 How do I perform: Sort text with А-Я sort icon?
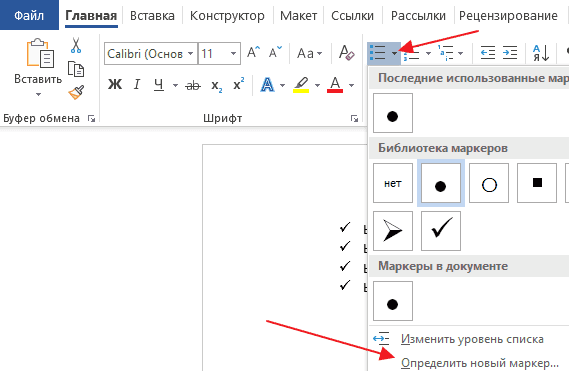click(x=541, y=53)
